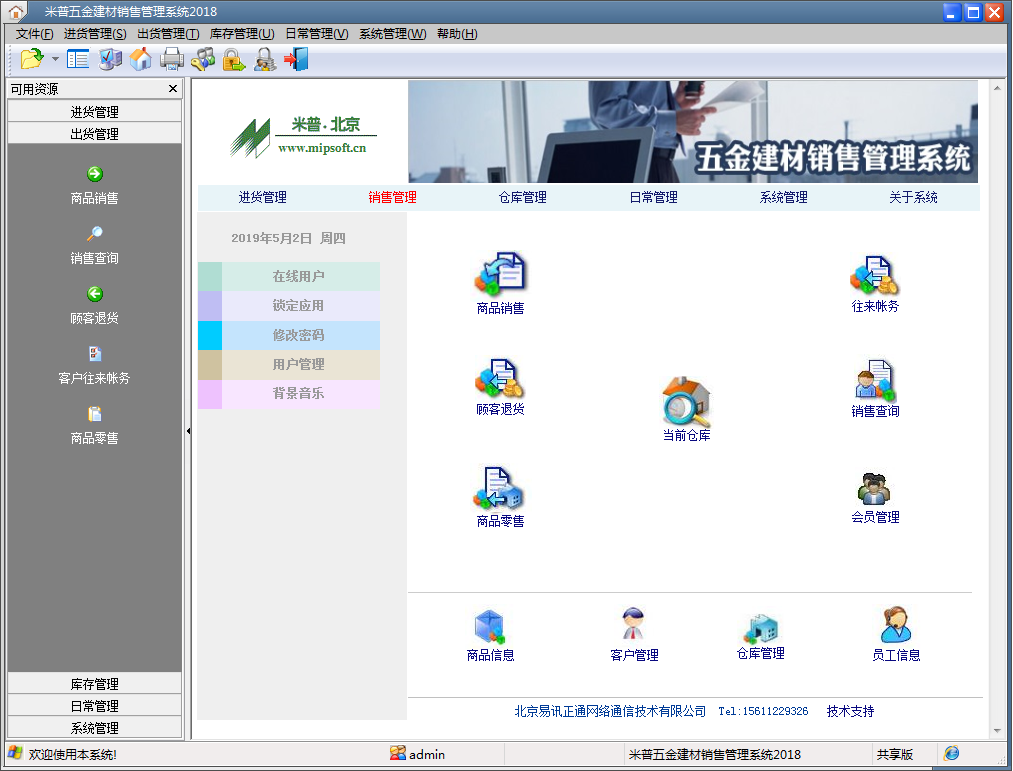Open 商品销售 icon in the main panel

pos(500,273)
